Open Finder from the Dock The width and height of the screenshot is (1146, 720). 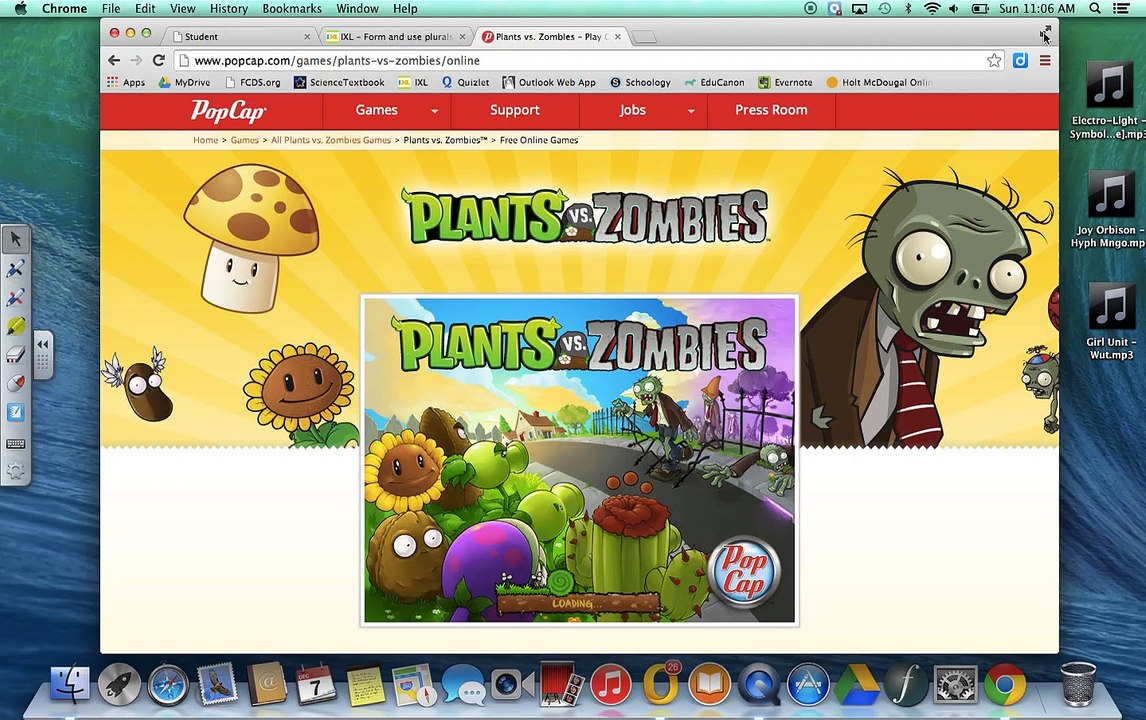pos(70,685)
